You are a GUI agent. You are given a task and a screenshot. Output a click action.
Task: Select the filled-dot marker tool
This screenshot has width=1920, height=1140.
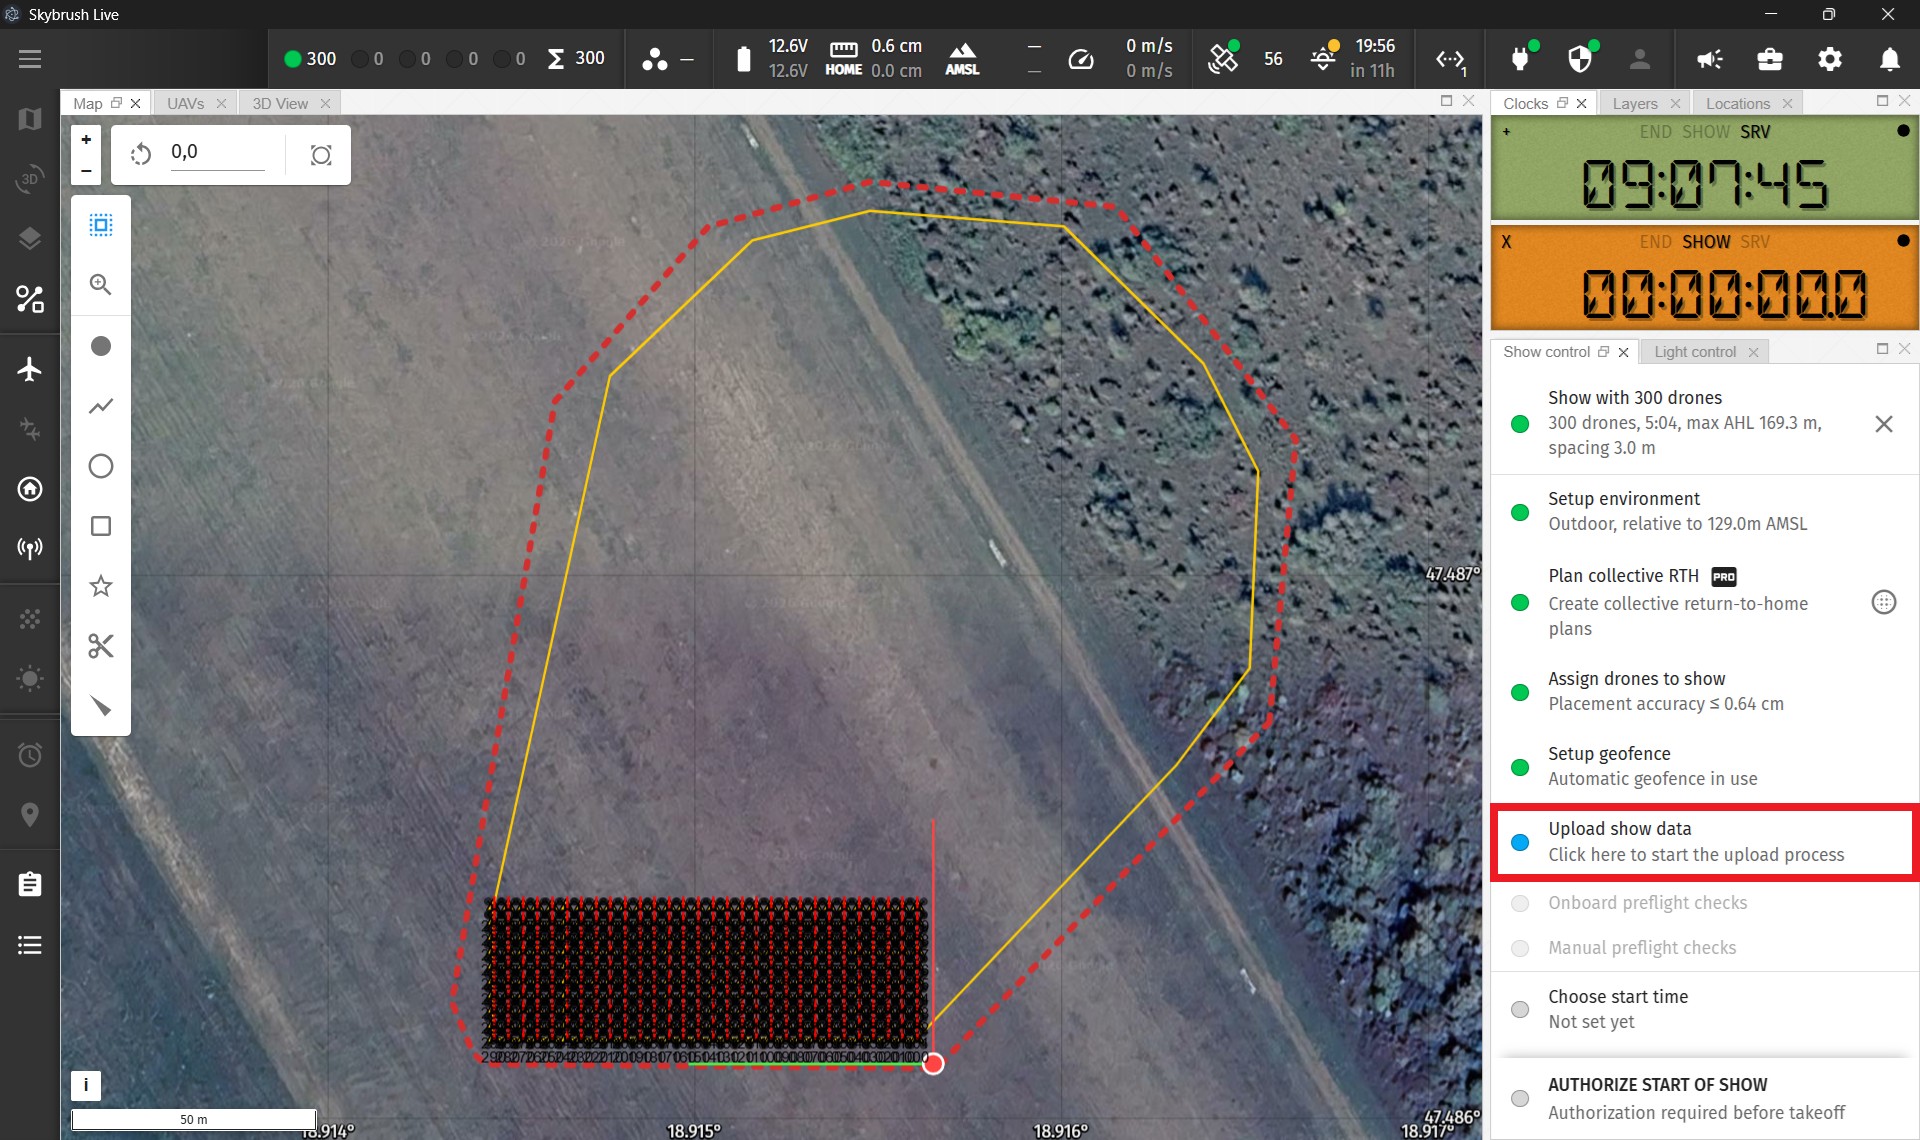[101, 346]
